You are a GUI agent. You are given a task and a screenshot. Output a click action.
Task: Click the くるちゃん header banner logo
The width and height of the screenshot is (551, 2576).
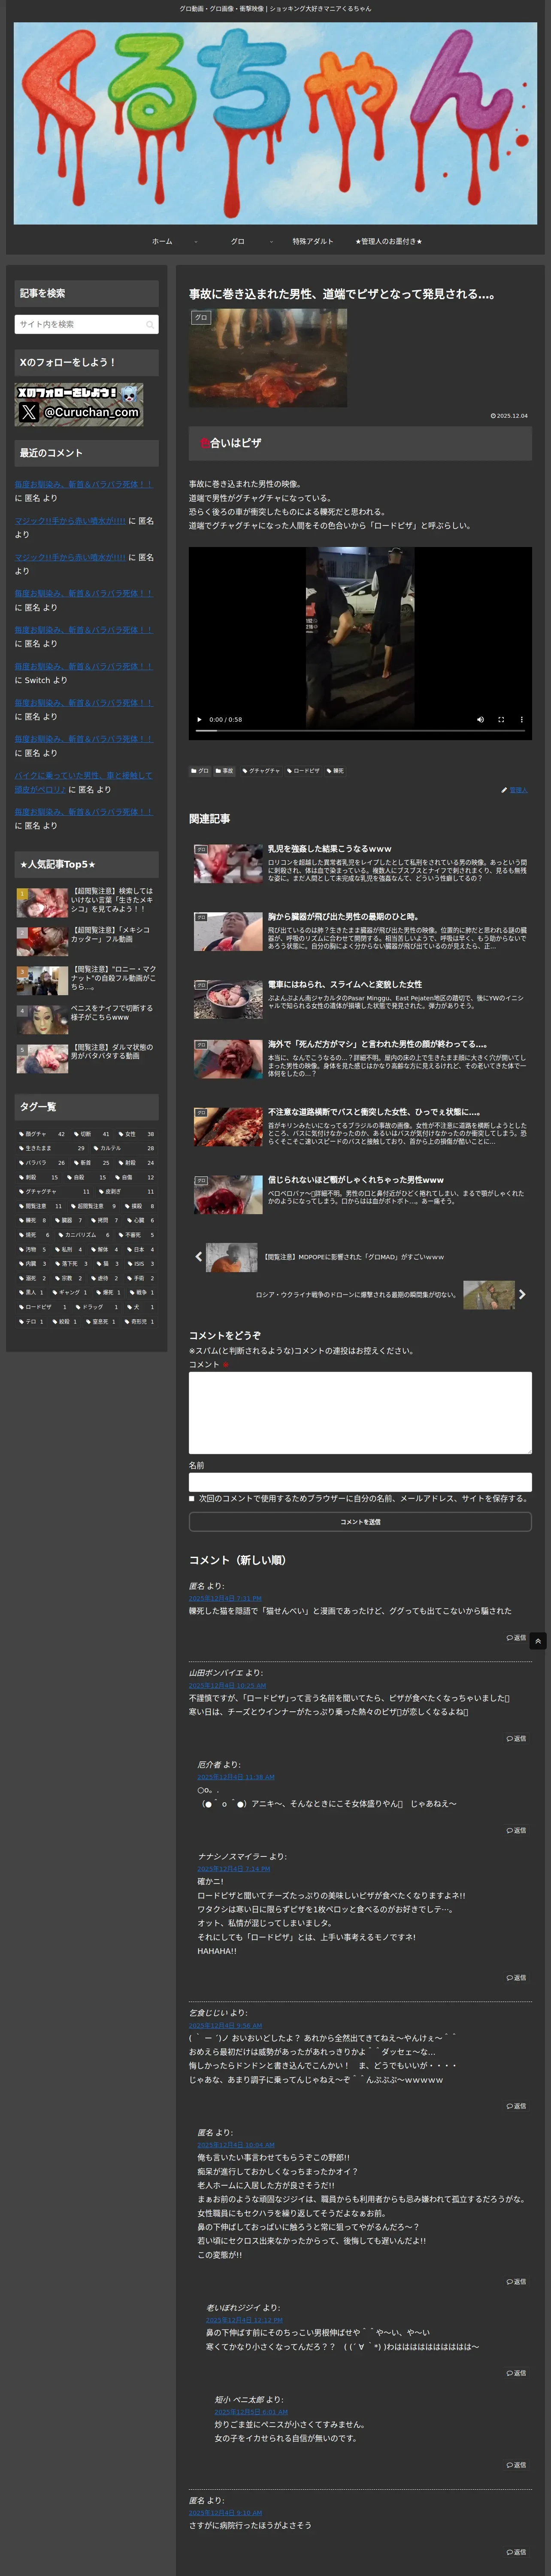(275, 123)
